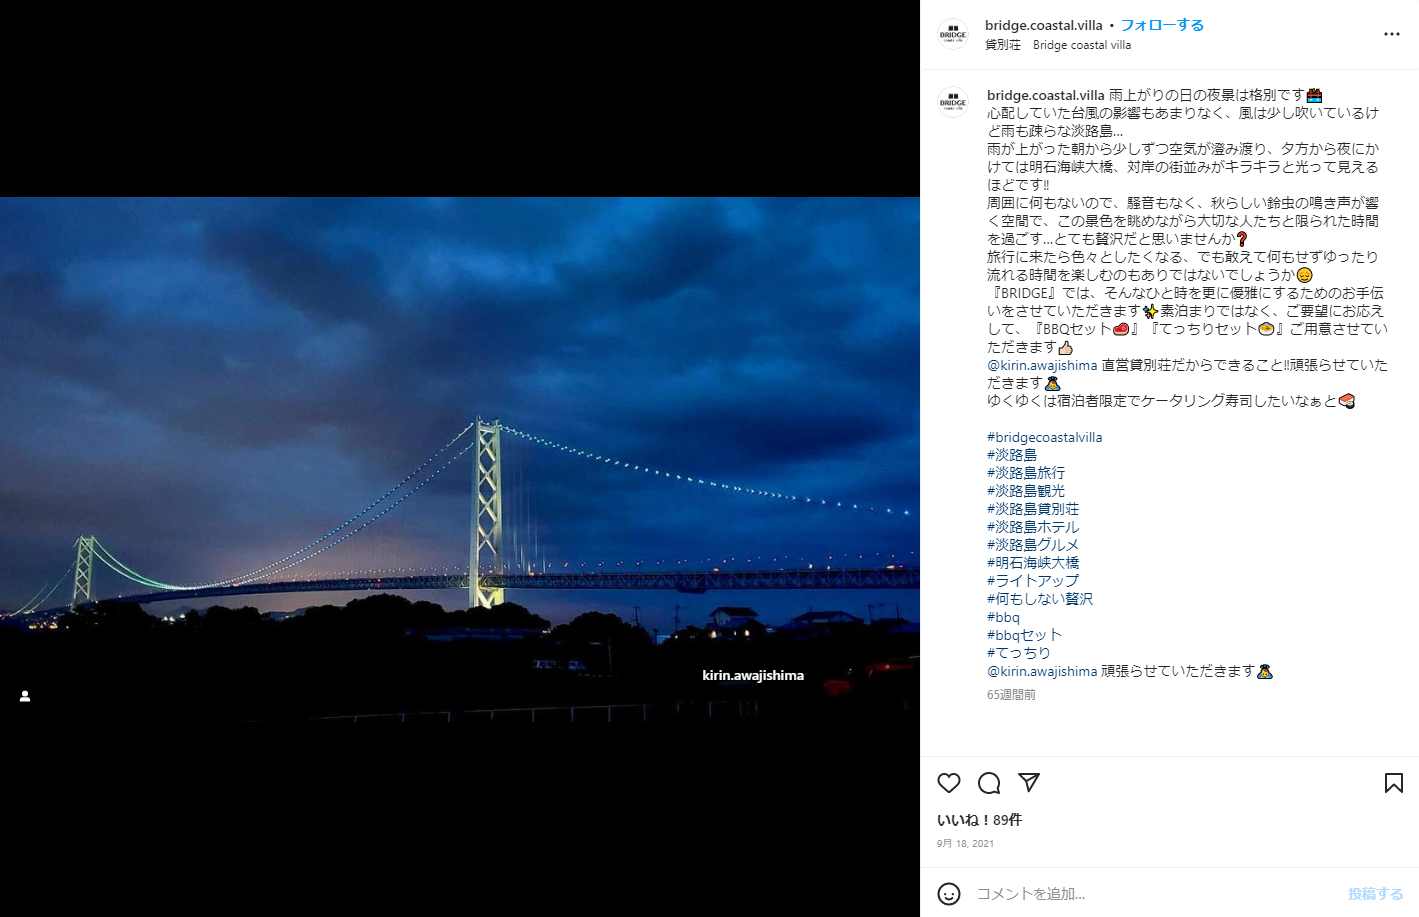Focus the コメントを追加 comment field

tap(1155, 893)
